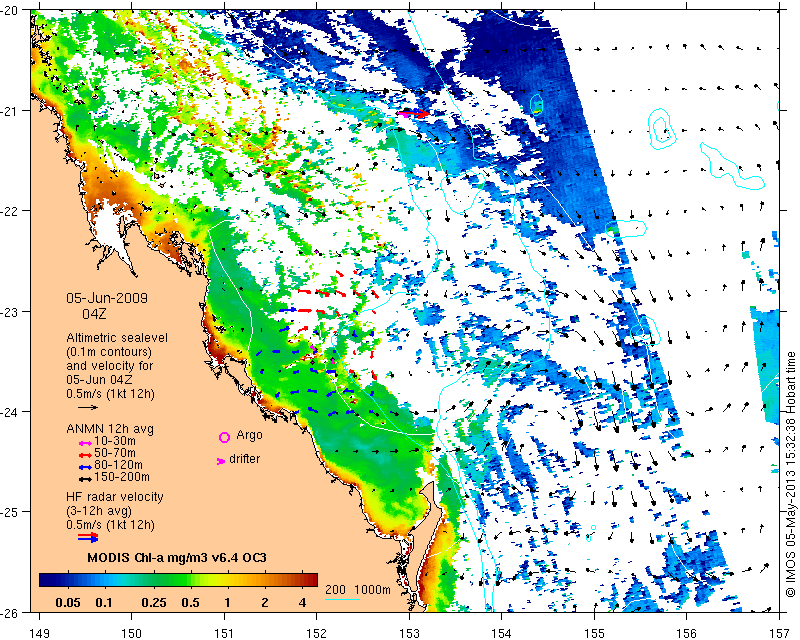Click the '(0.1m contours)' legend line
The image size is (800, 640).
coord(109,352)
